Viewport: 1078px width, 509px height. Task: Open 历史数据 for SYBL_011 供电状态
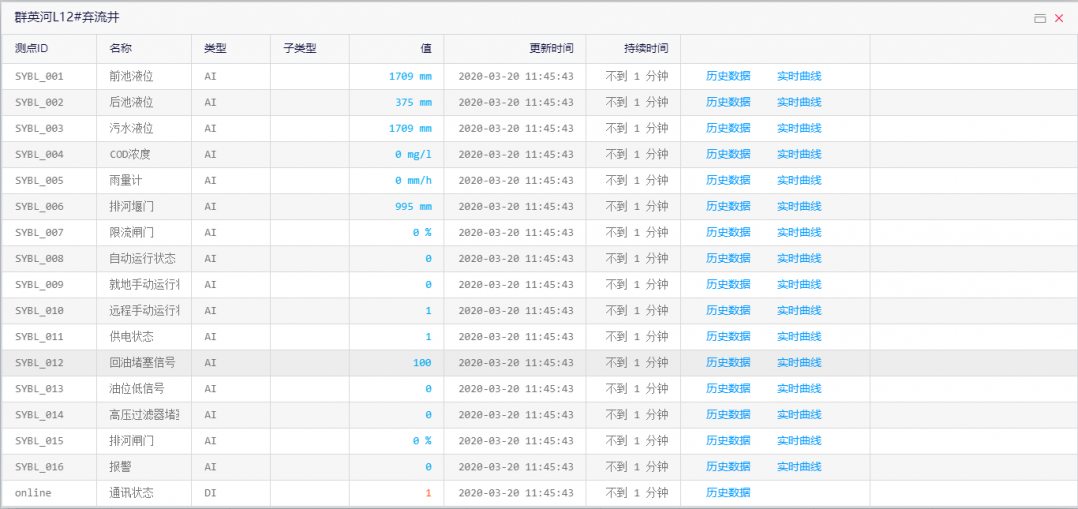[728, 337]
